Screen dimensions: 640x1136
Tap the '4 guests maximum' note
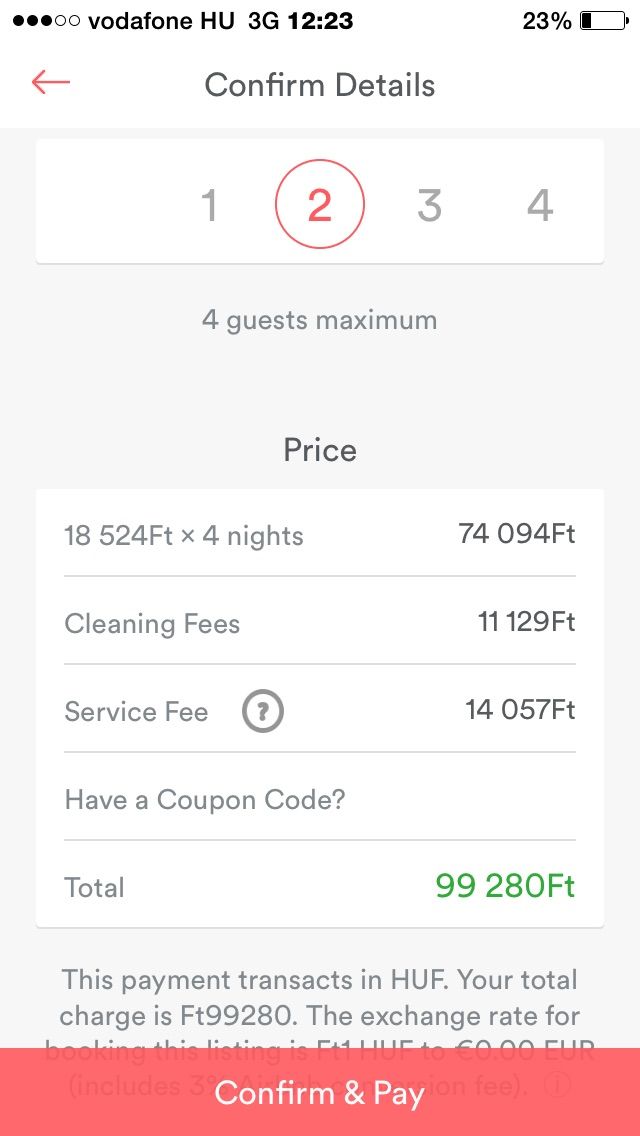(x=320, y=321)
